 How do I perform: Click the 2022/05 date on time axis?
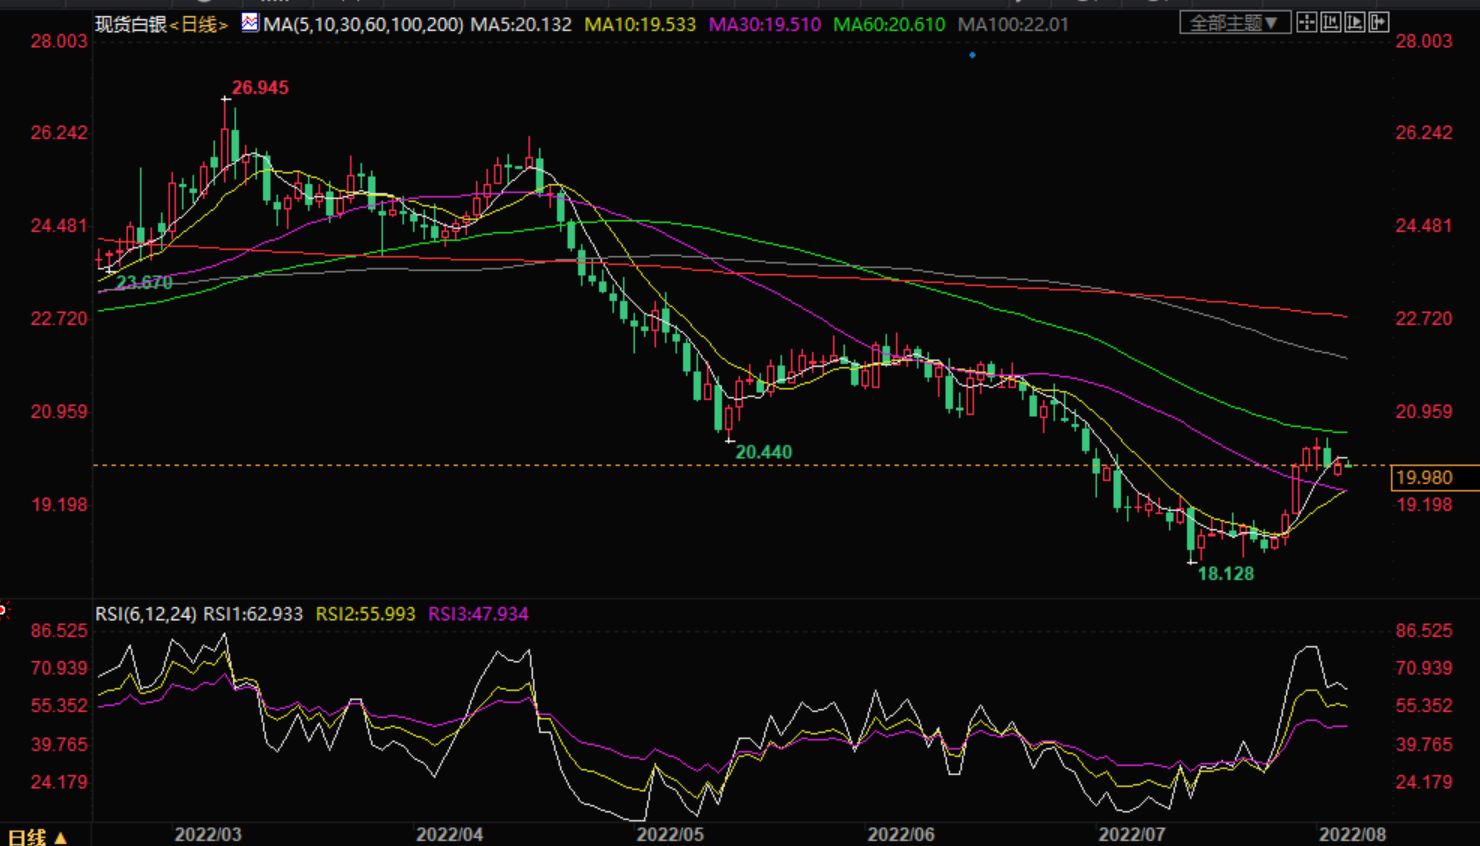click(x=670, y=834)
